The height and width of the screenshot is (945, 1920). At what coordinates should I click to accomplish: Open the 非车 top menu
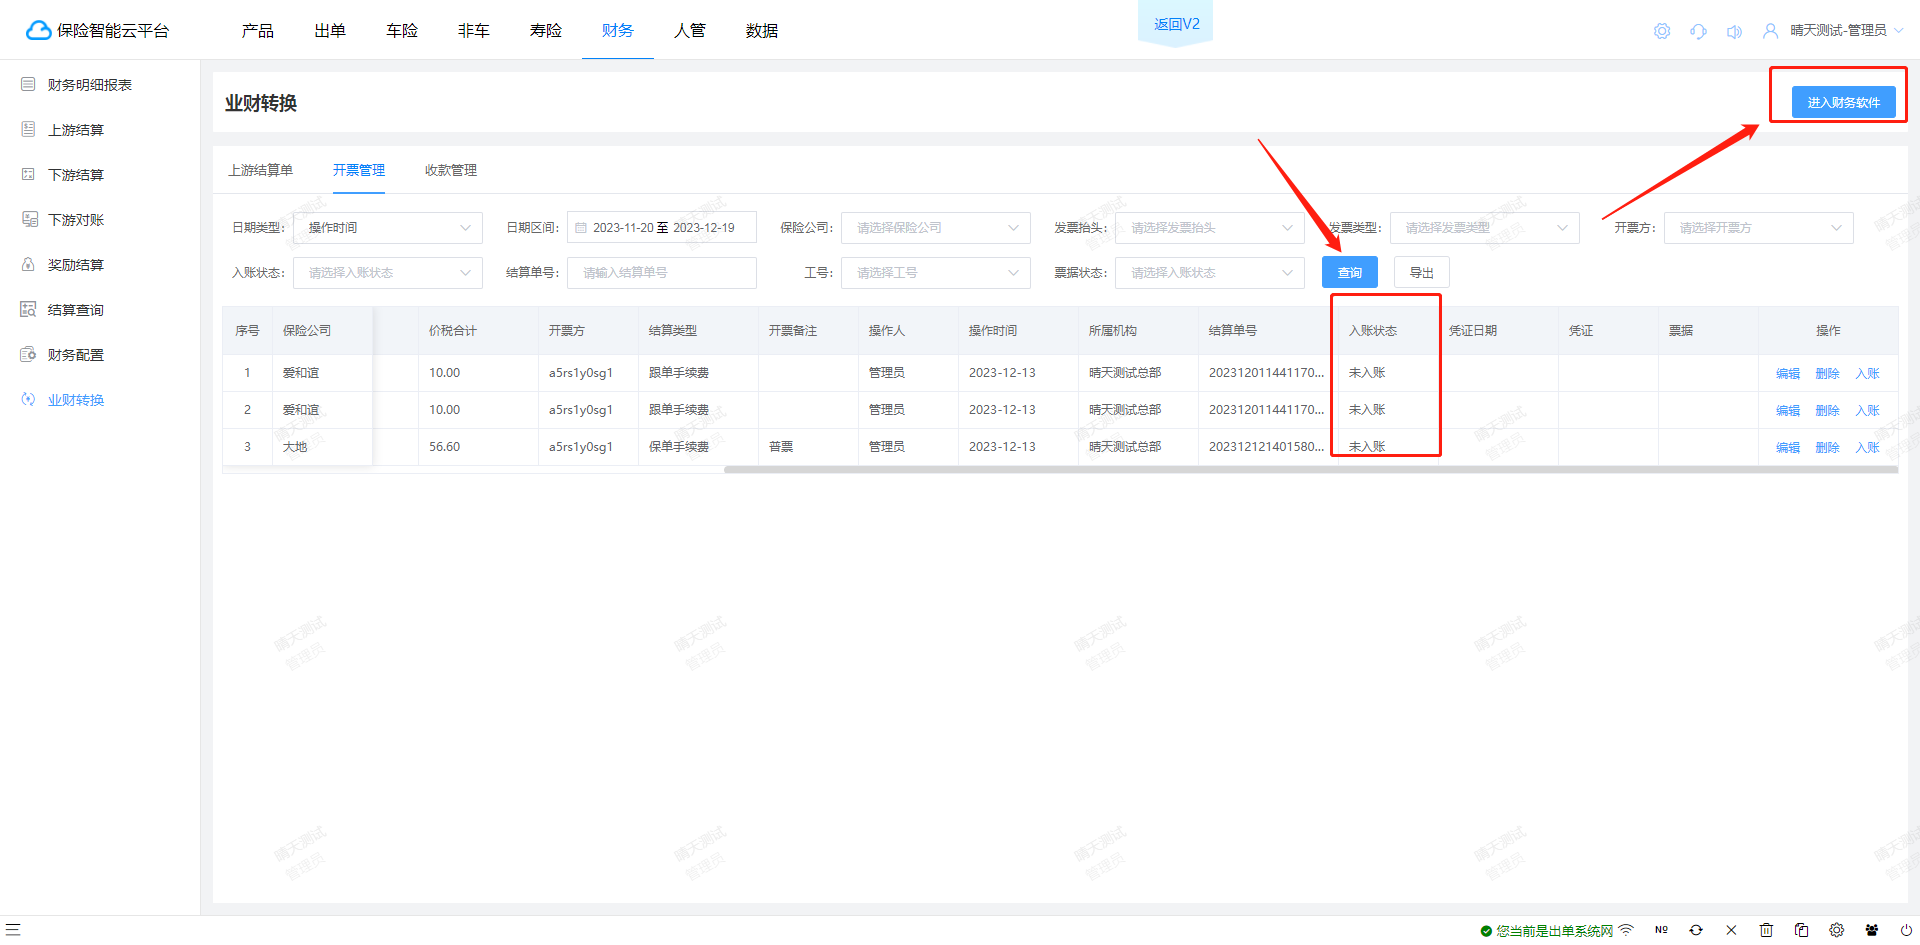tap(474, 31)
